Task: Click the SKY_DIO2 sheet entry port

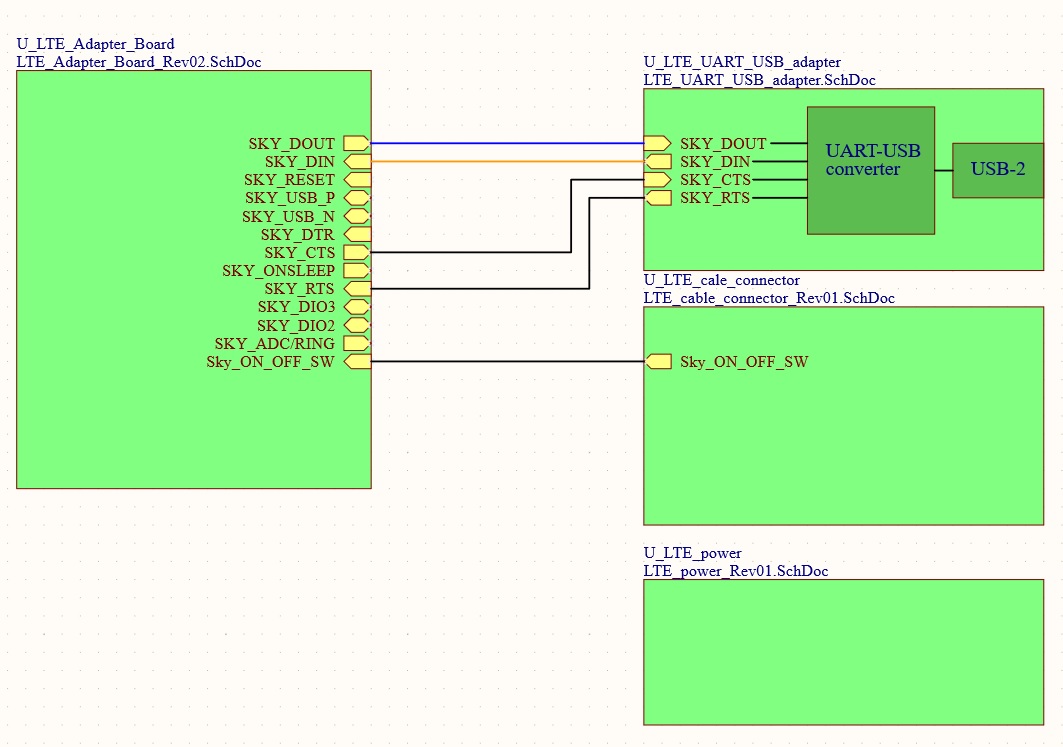Action: click(x=357, y=325)
